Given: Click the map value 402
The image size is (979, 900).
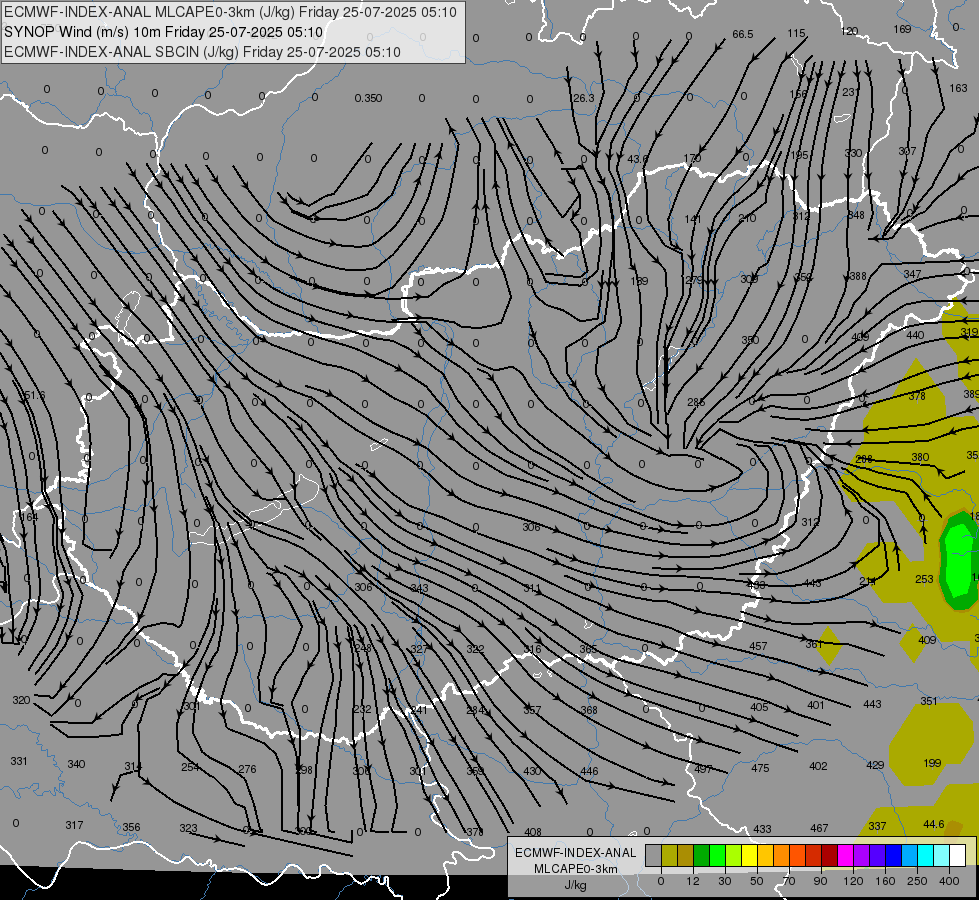Looking at the screenshot, I should click(x=818, y=766).
